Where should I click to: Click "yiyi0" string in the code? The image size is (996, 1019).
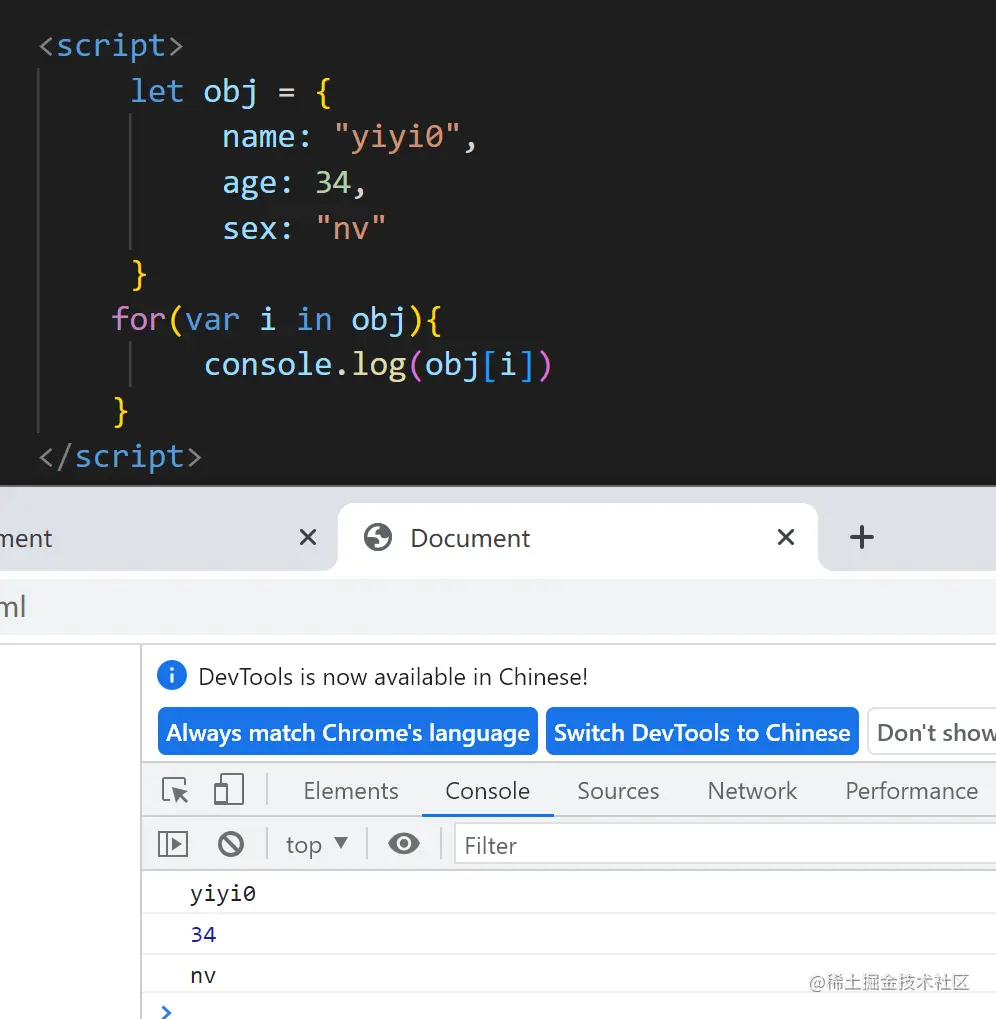click(396, 137)
